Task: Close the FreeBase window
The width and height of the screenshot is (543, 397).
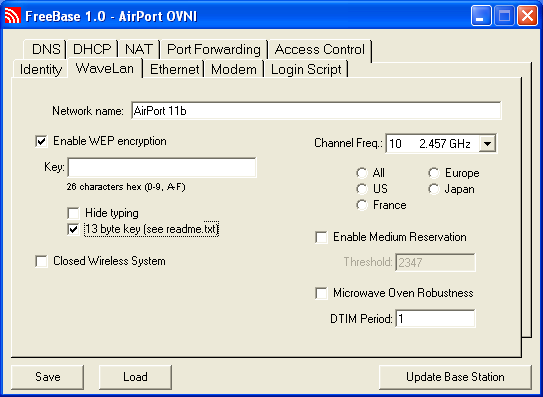Action: tap(527, 16)
